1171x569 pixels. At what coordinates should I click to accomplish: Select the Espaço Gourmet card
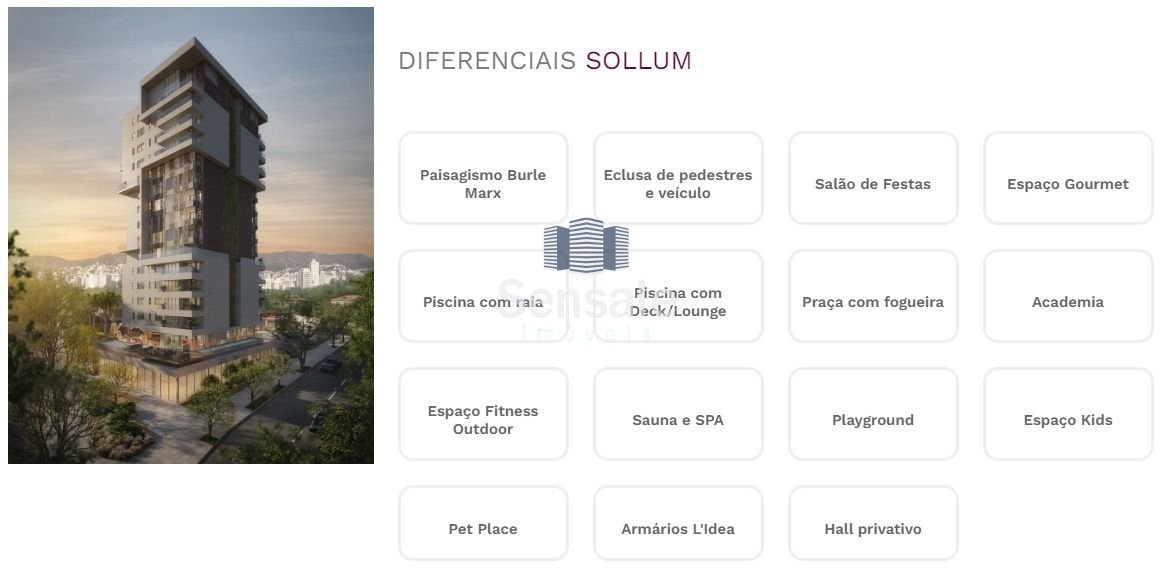pyautogui.click(x=1068, y=178)
